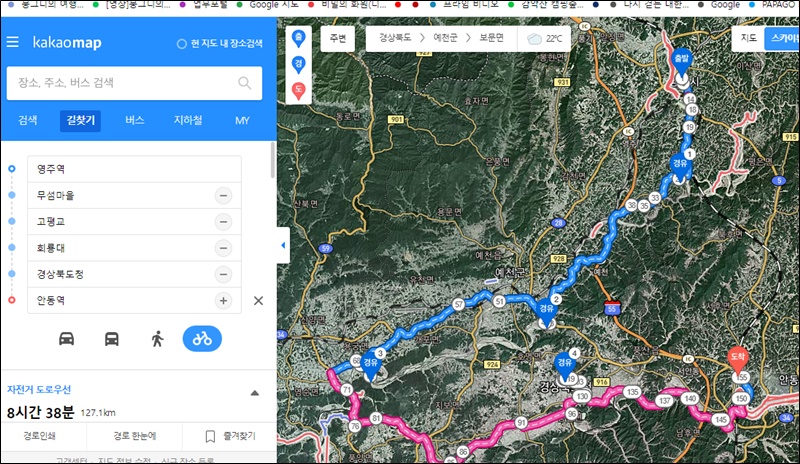Remove the 회룡대 waypoint

(x=223, y=248)
